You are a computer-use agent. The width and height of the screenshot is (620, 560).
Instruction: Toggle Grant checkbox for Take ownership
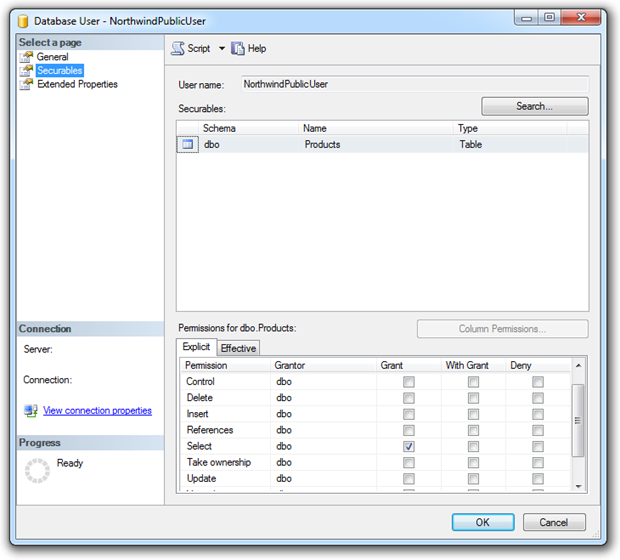click(x=408, y=463)
